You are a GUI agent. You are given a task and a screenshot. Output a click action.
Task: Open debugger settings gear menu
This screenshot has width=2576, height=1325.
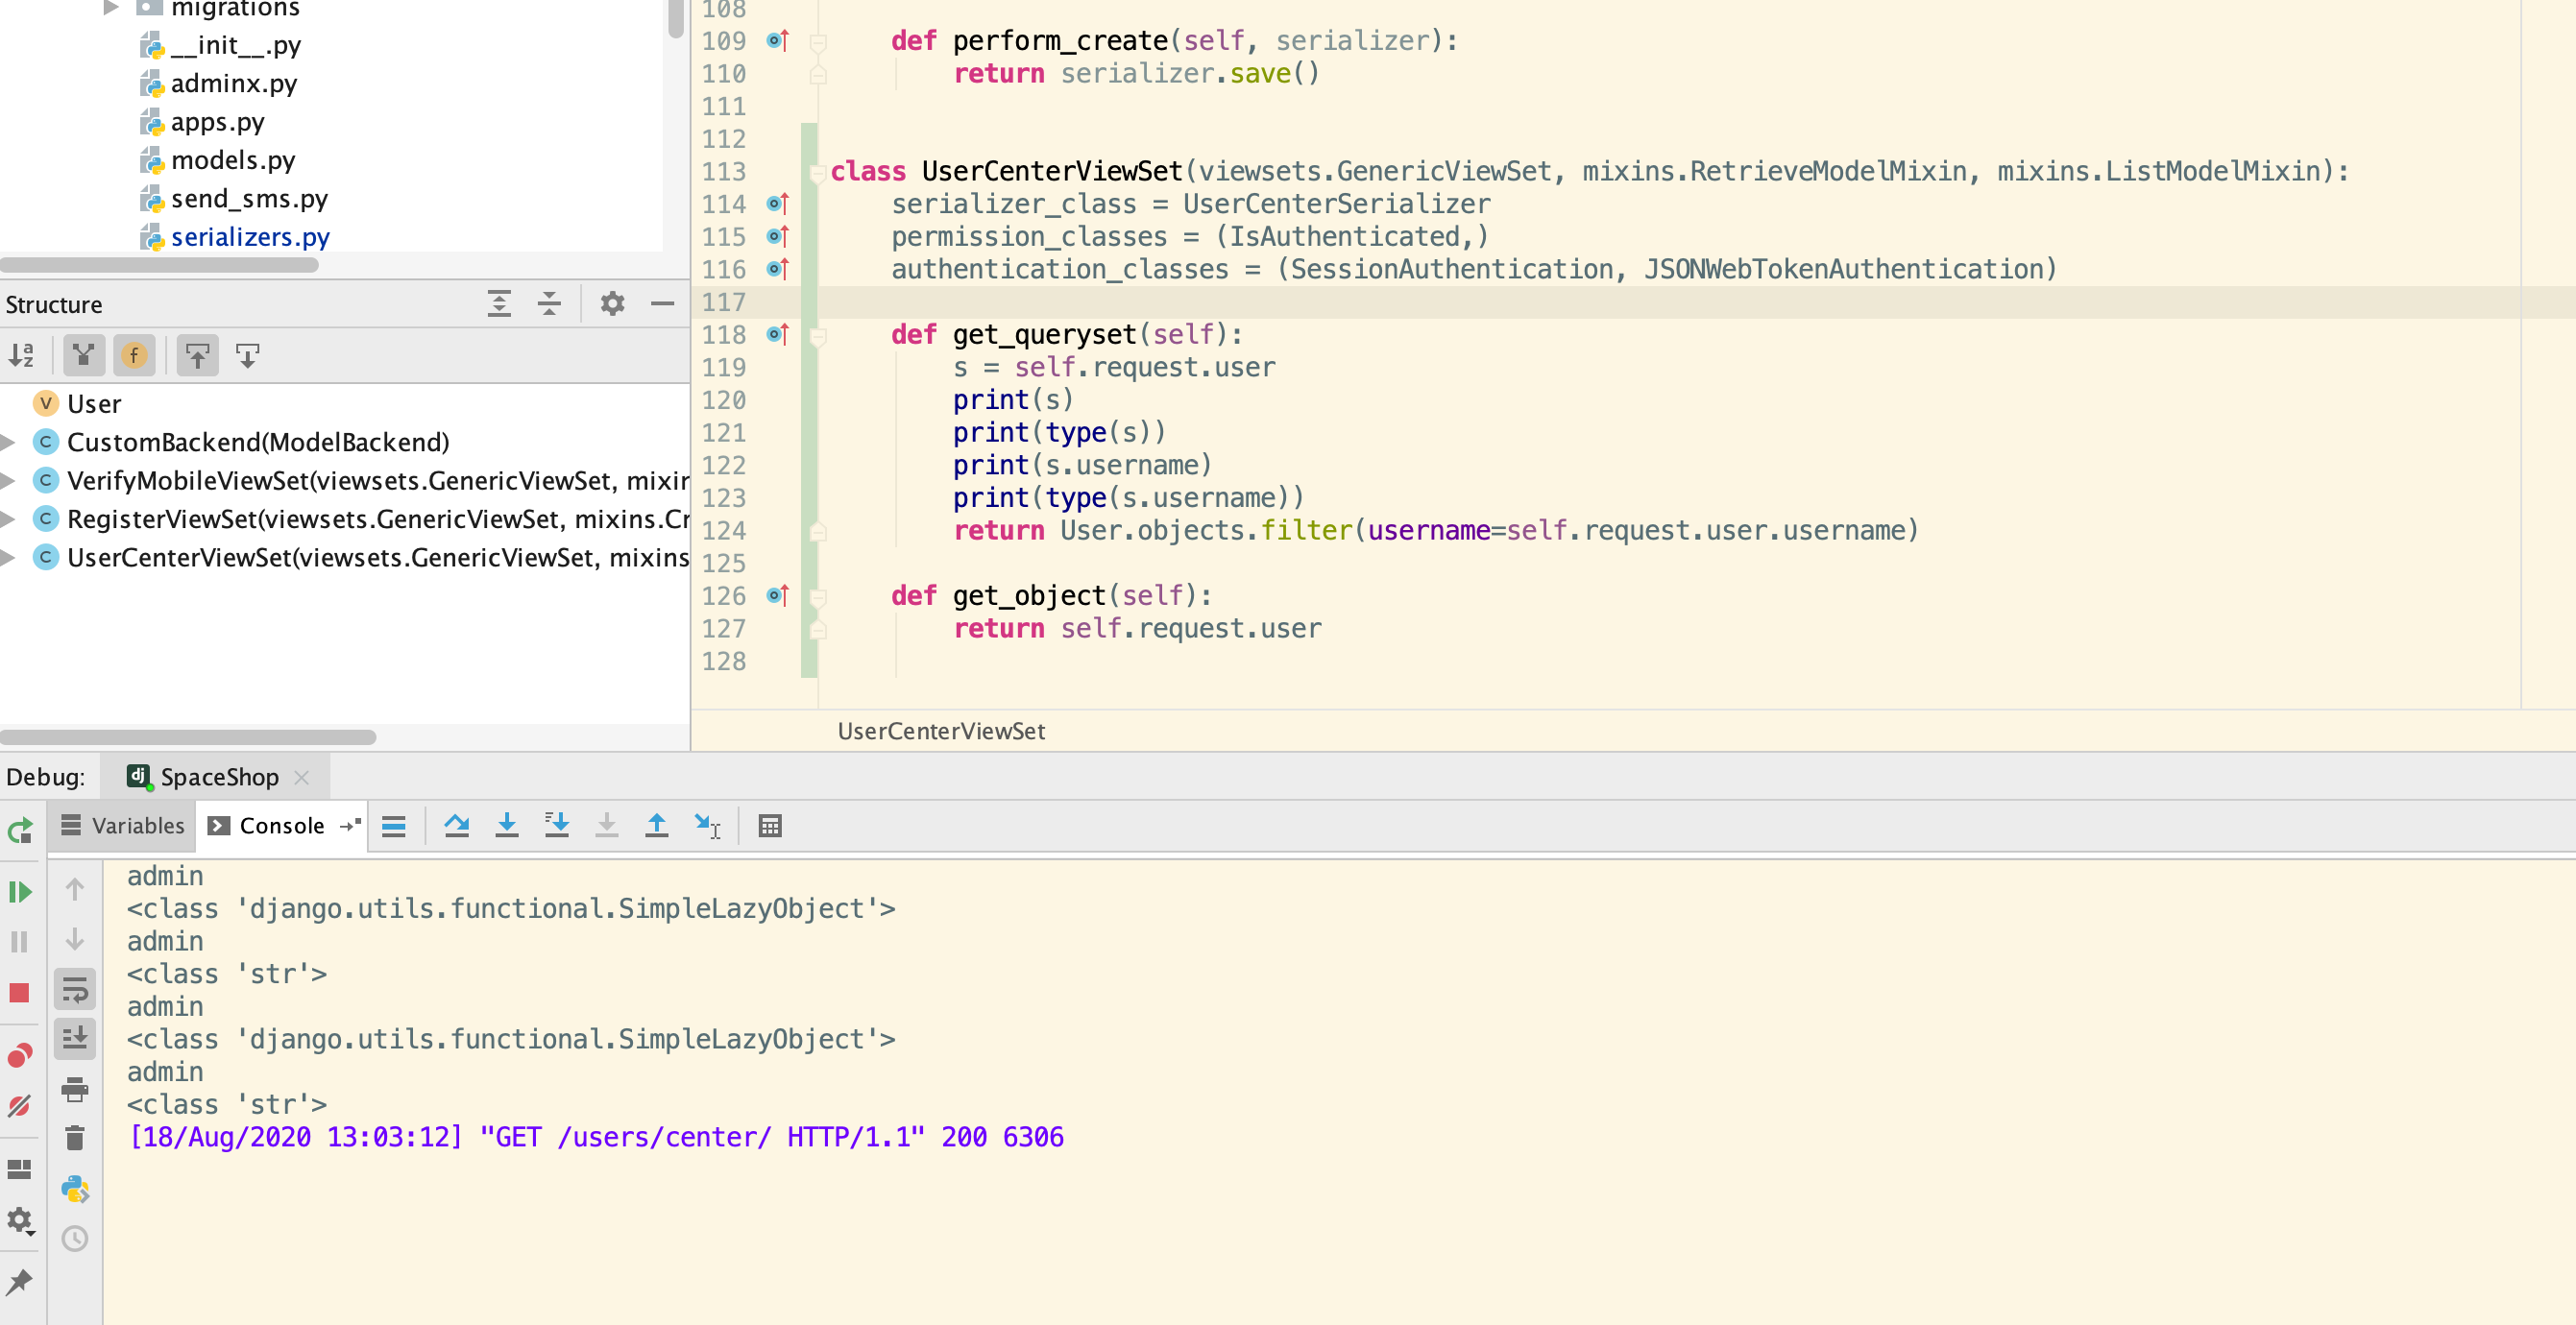(x=20, y=1221)
